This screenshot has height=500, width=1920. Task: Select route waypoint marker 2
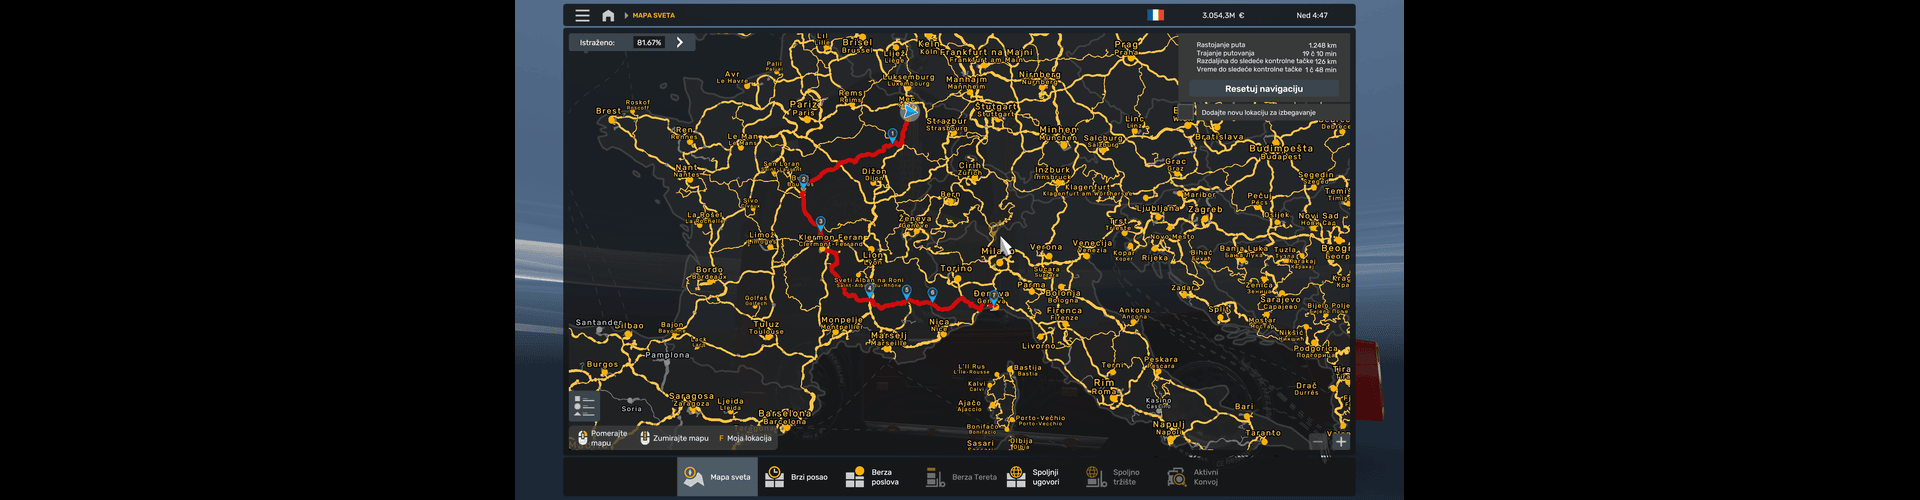[x=803, y=181]
